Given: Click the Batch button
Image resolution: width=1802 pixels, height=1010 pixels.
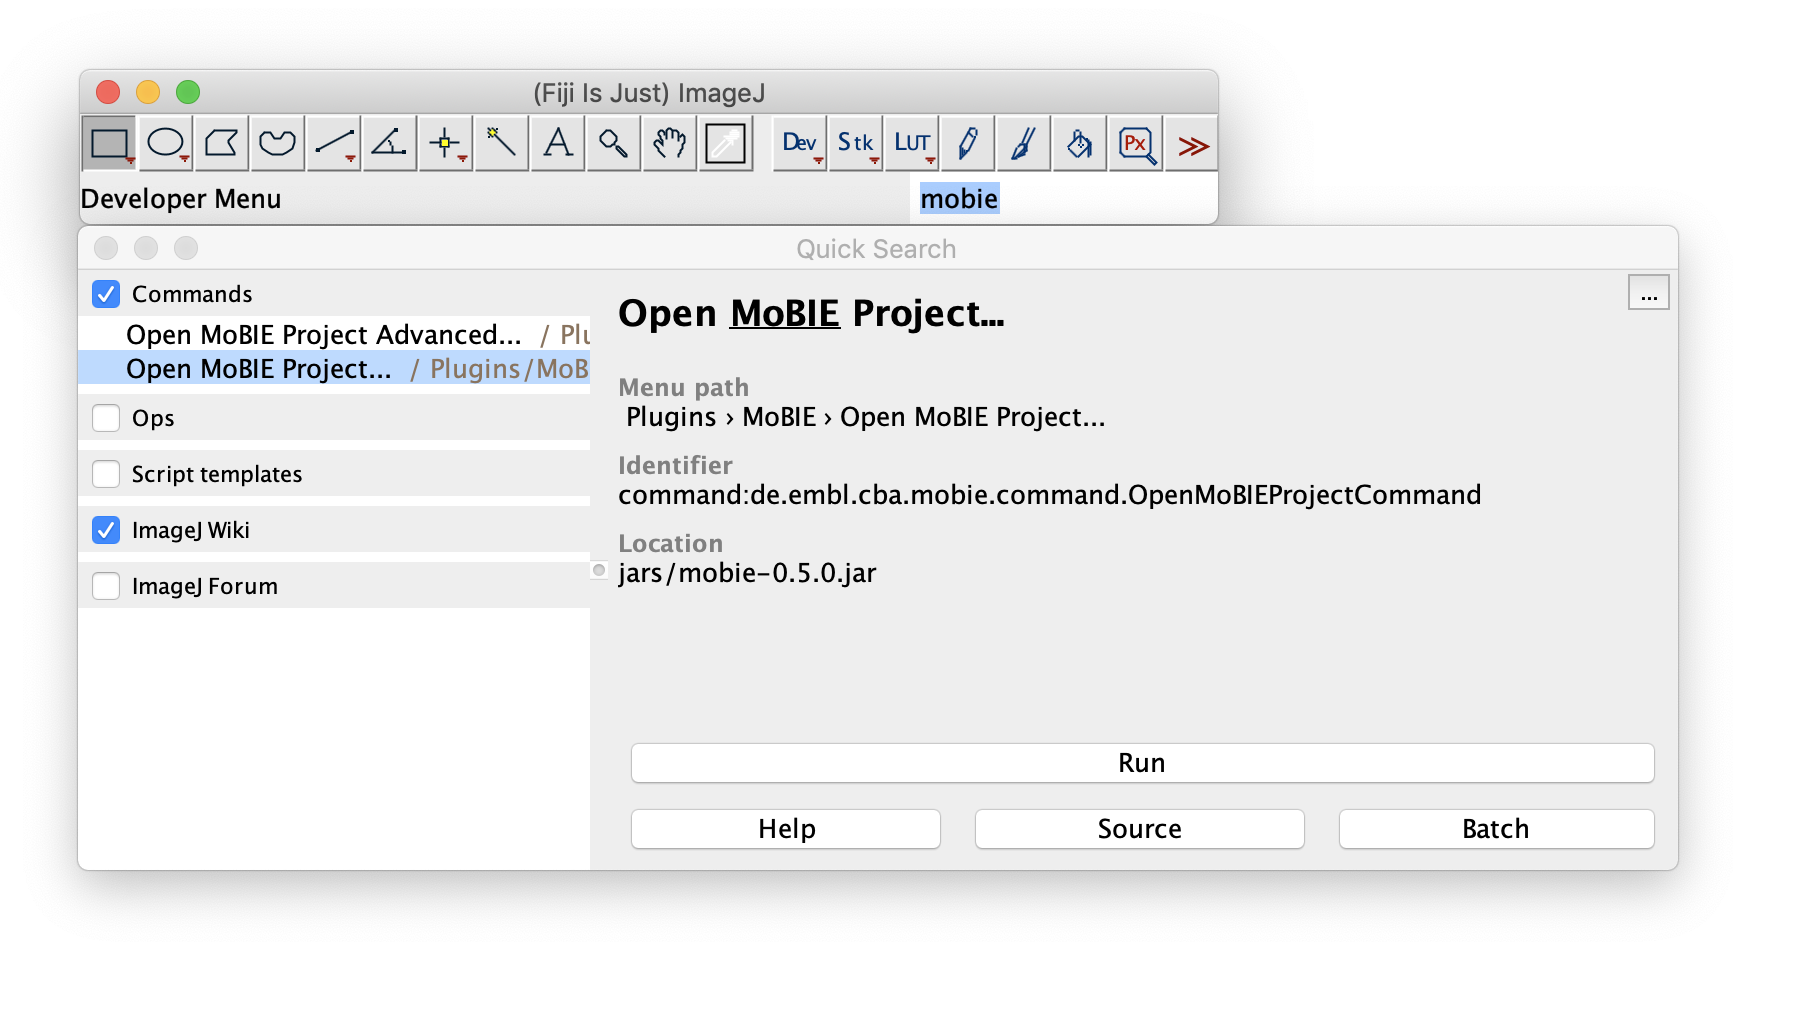Looking at the screenshot, I should click(x=1496, y=829).
